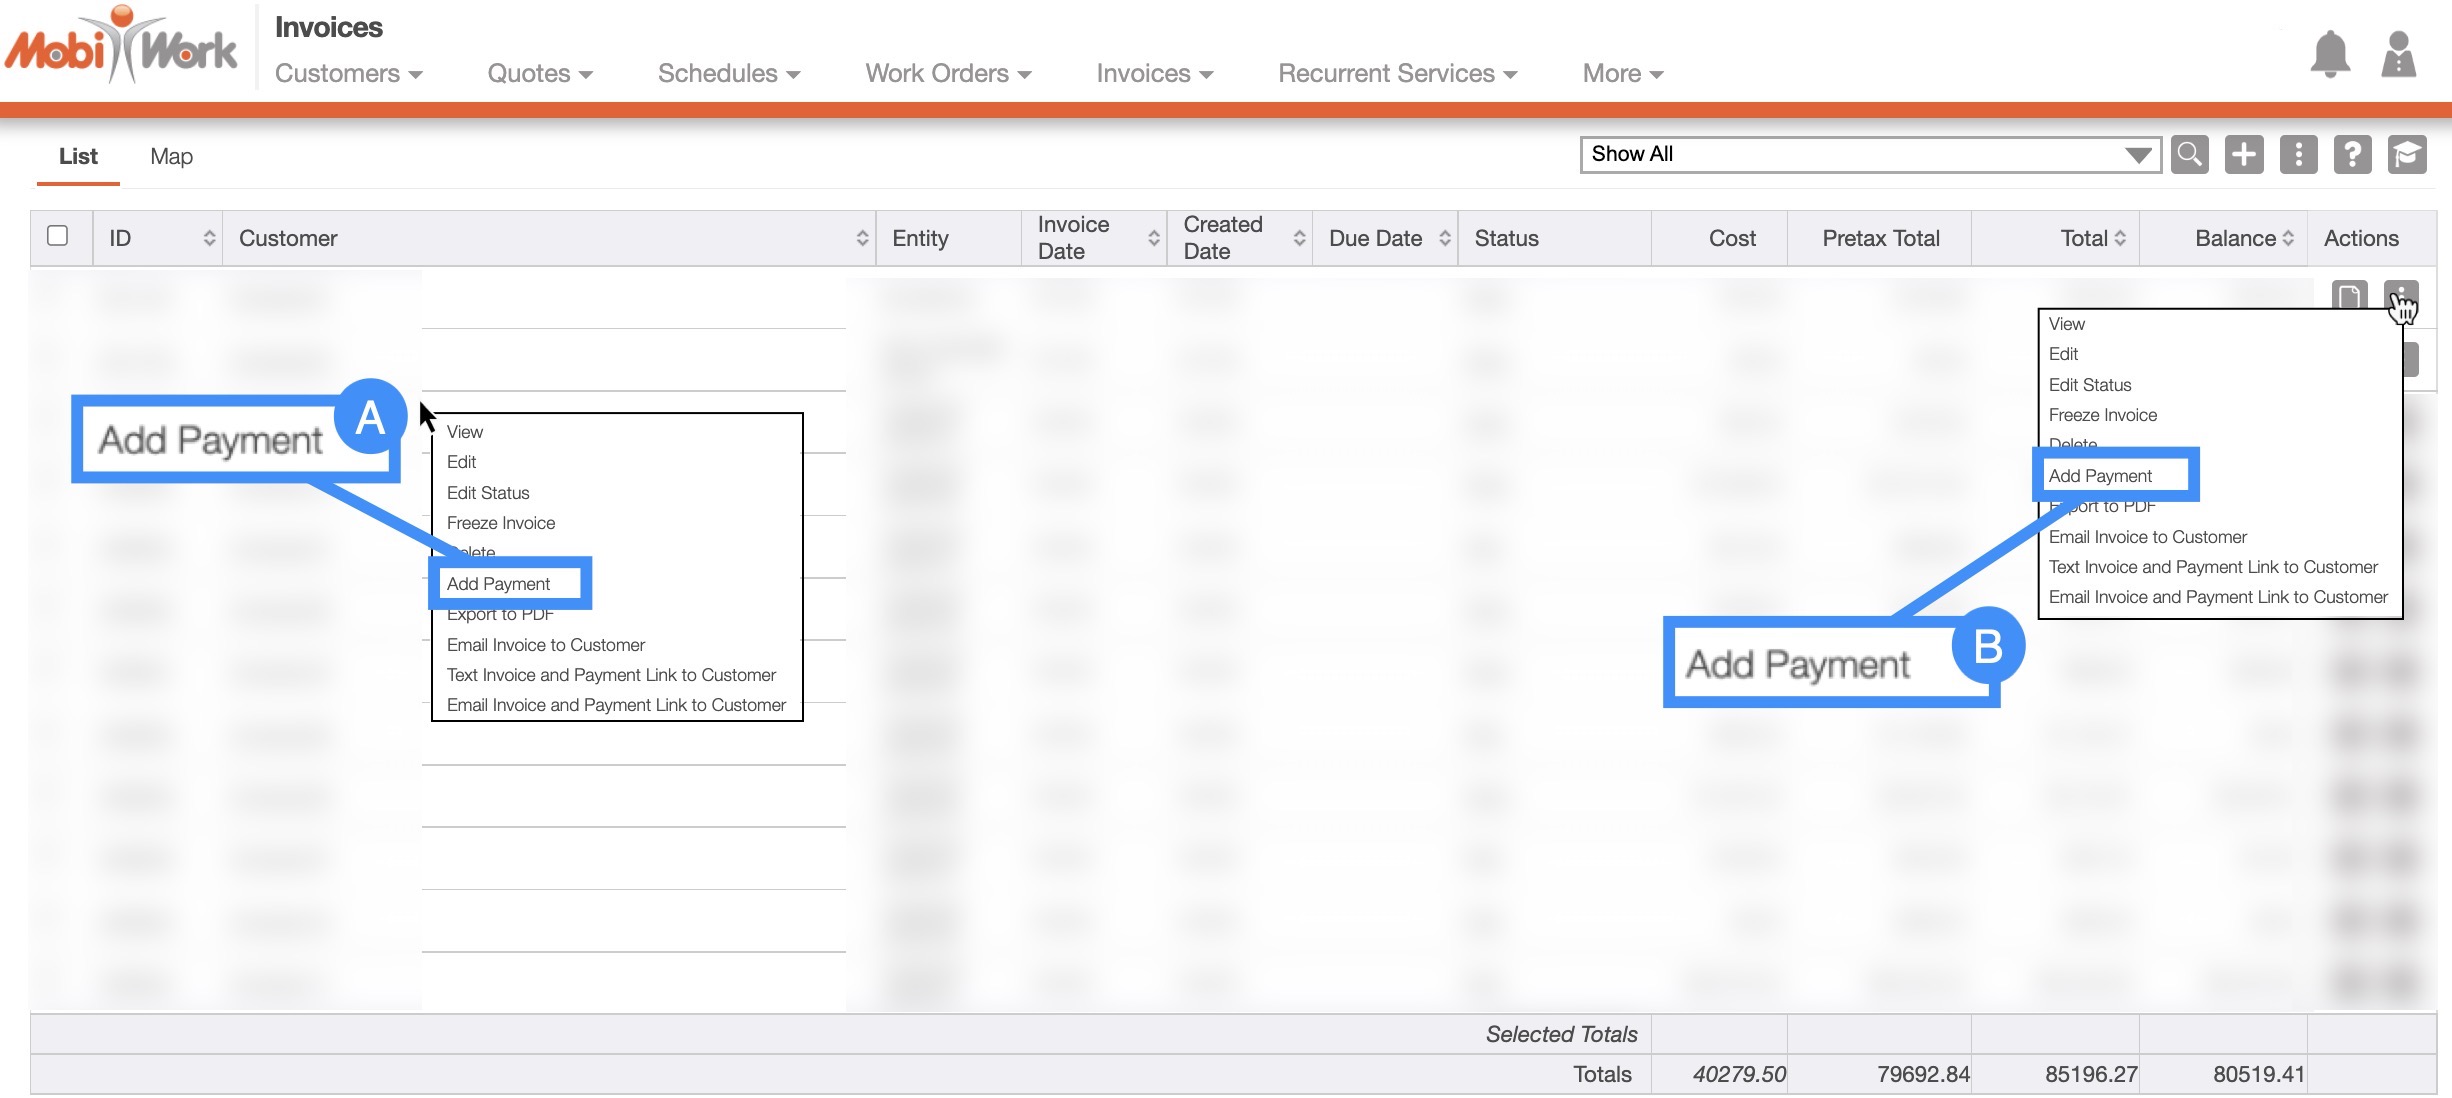Click the question mark help icon
The height and width of the screenshot is (1098, 2452).
[2352, 155]
